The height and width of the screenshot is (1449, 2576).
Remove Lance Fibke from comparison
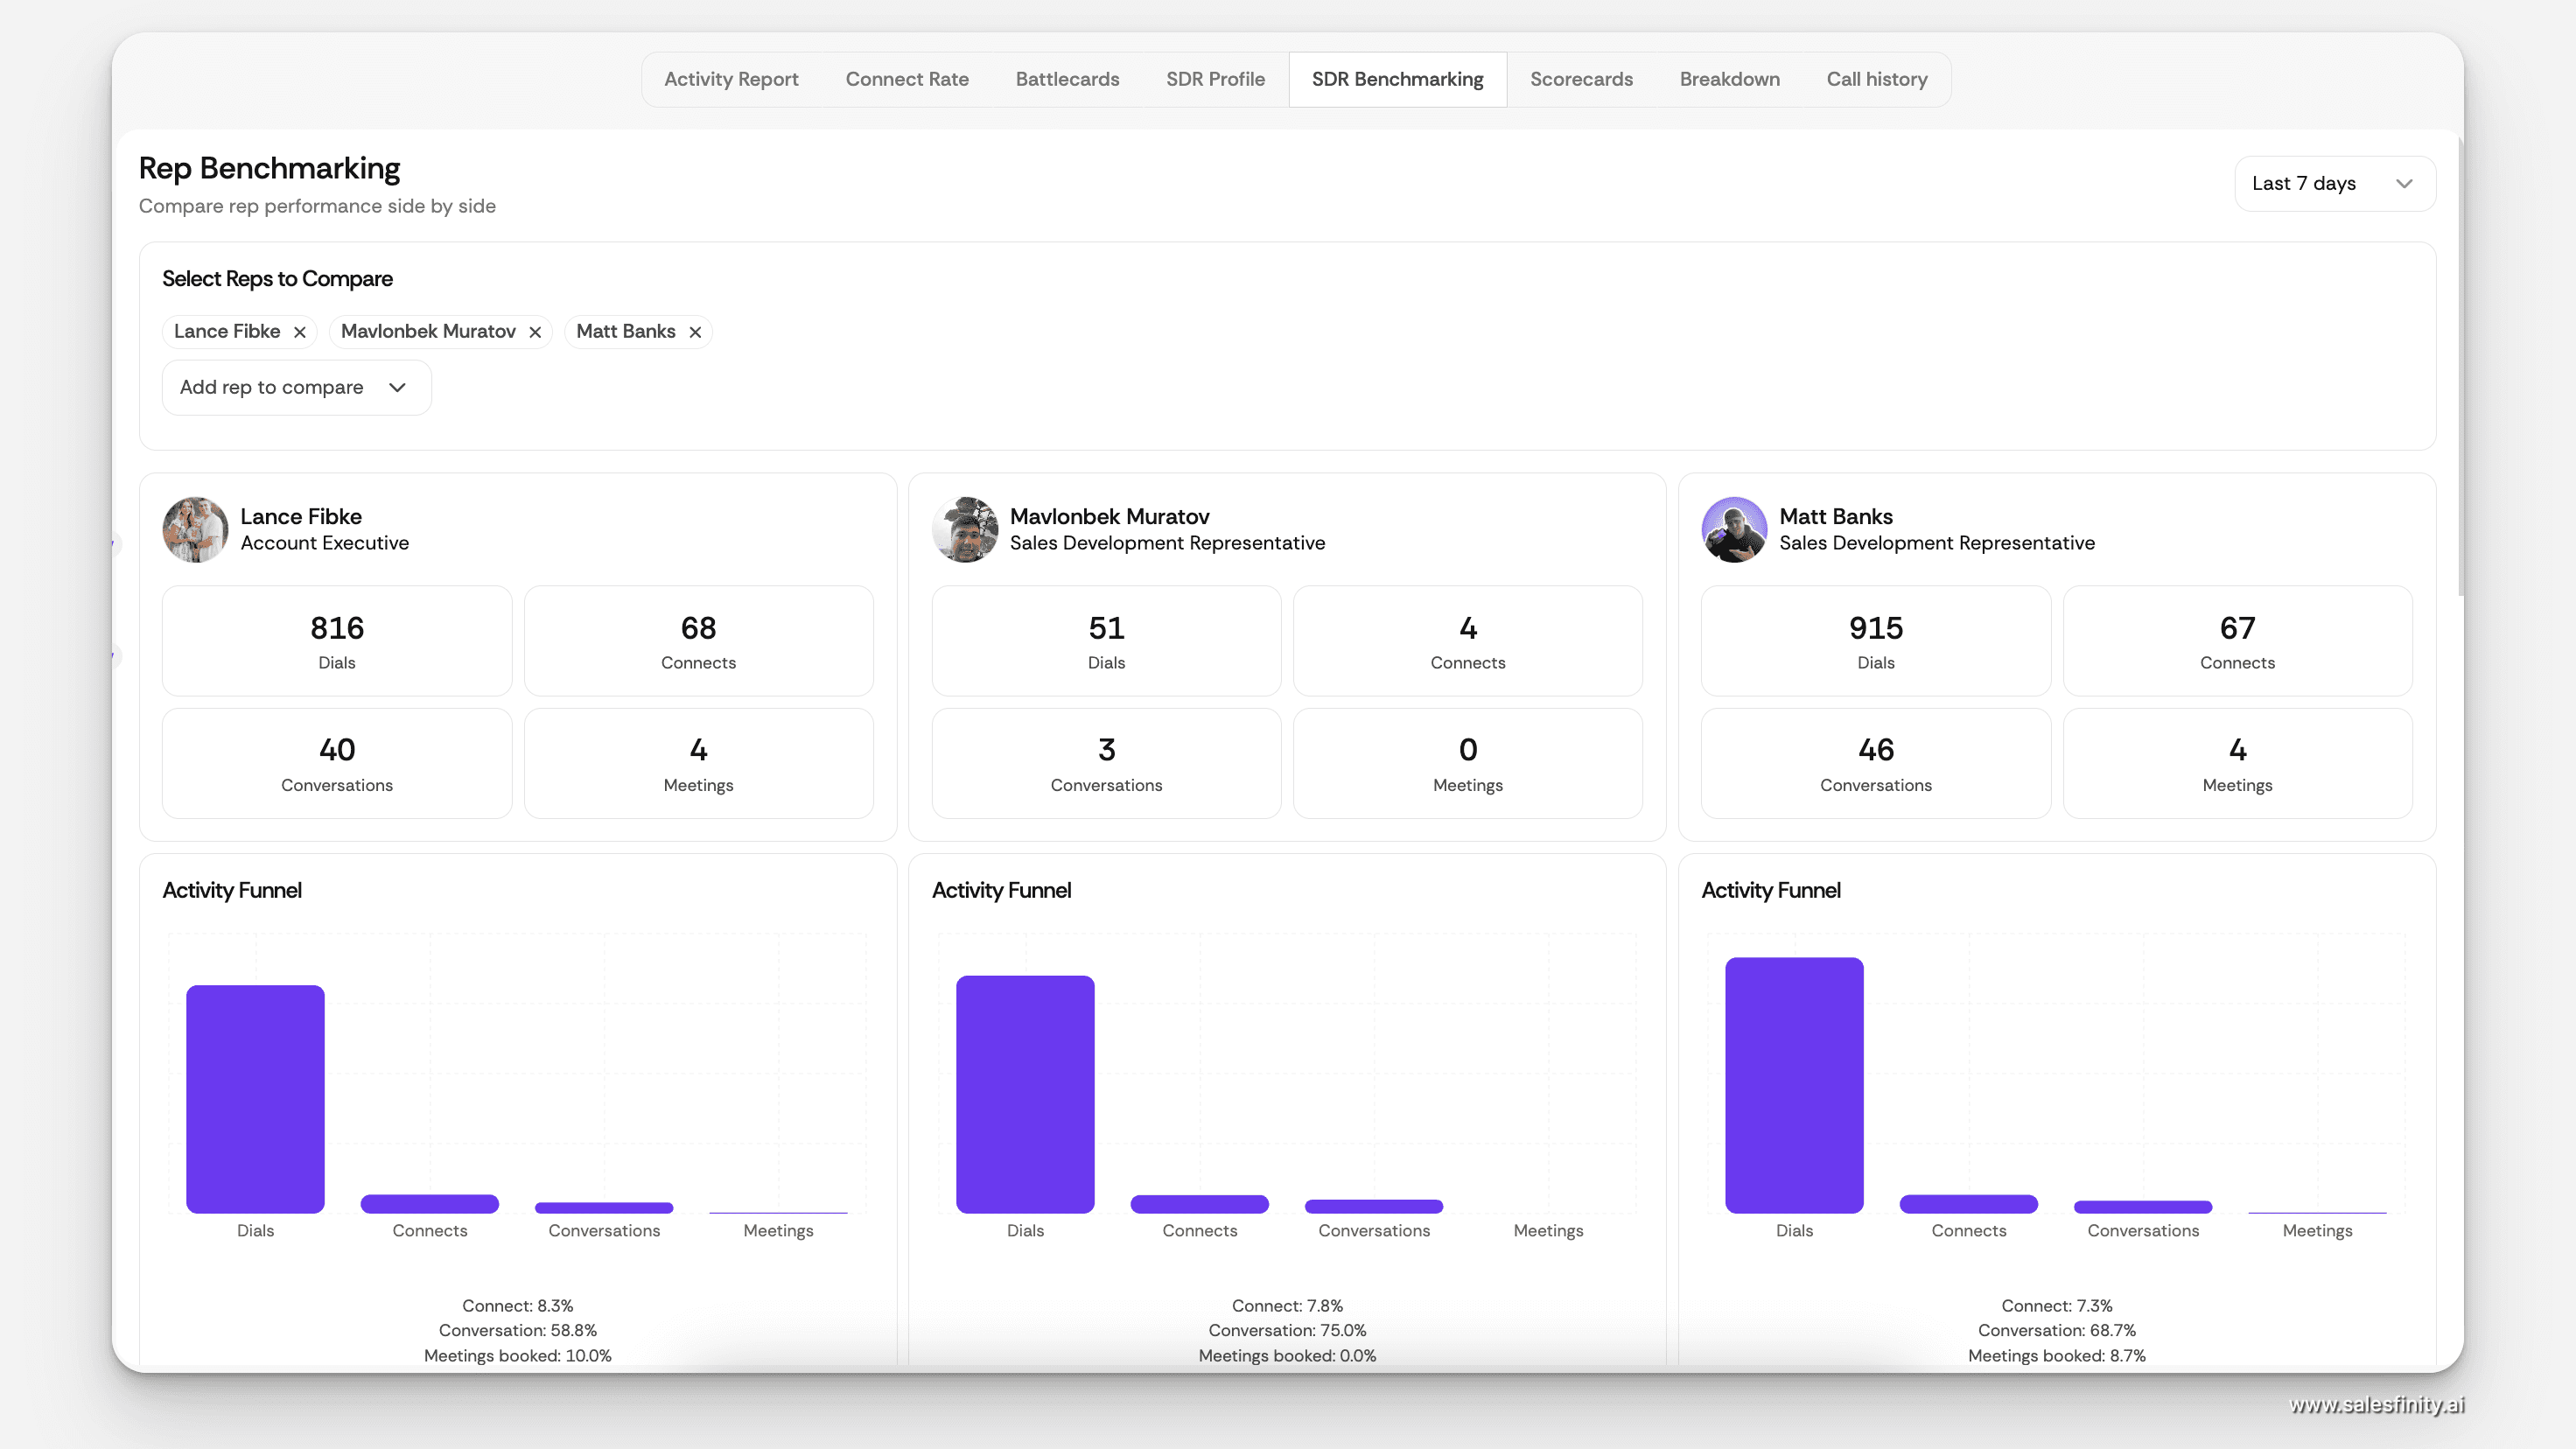pos(299,332)
